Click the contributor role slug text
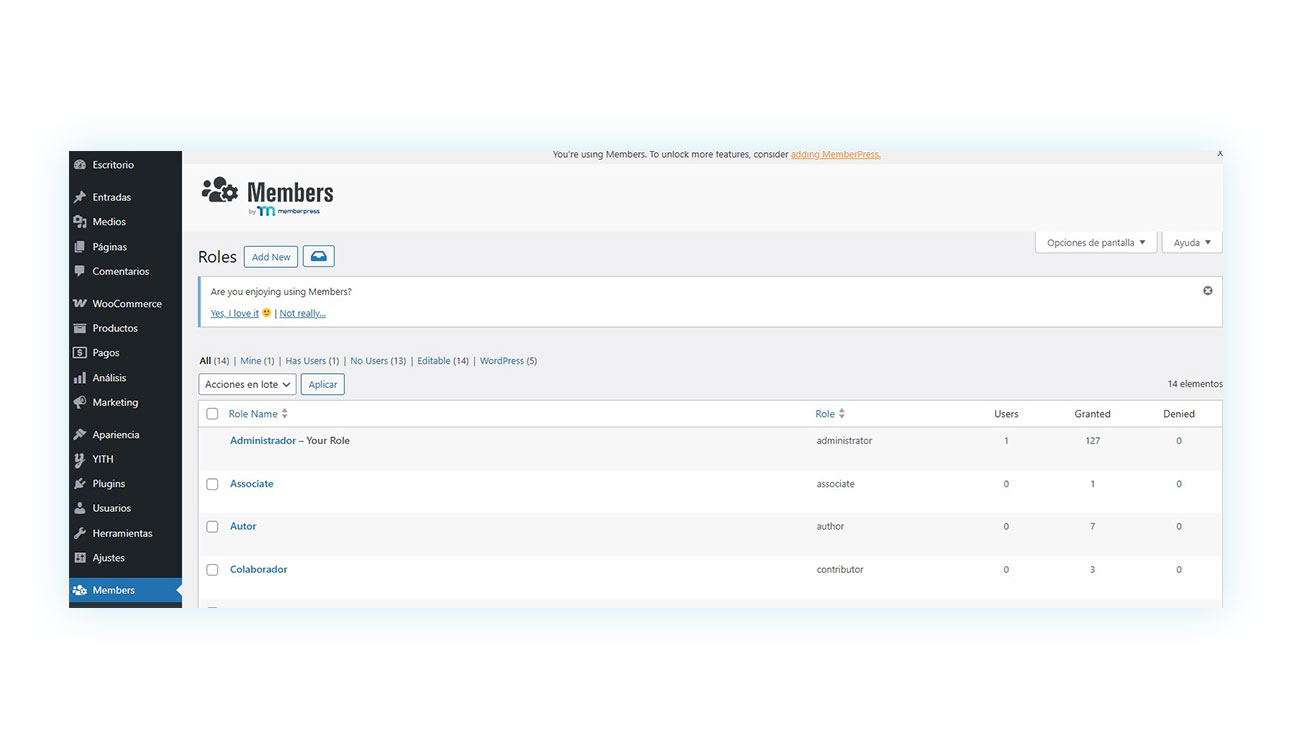1300x751 pixels. point(840,570)
